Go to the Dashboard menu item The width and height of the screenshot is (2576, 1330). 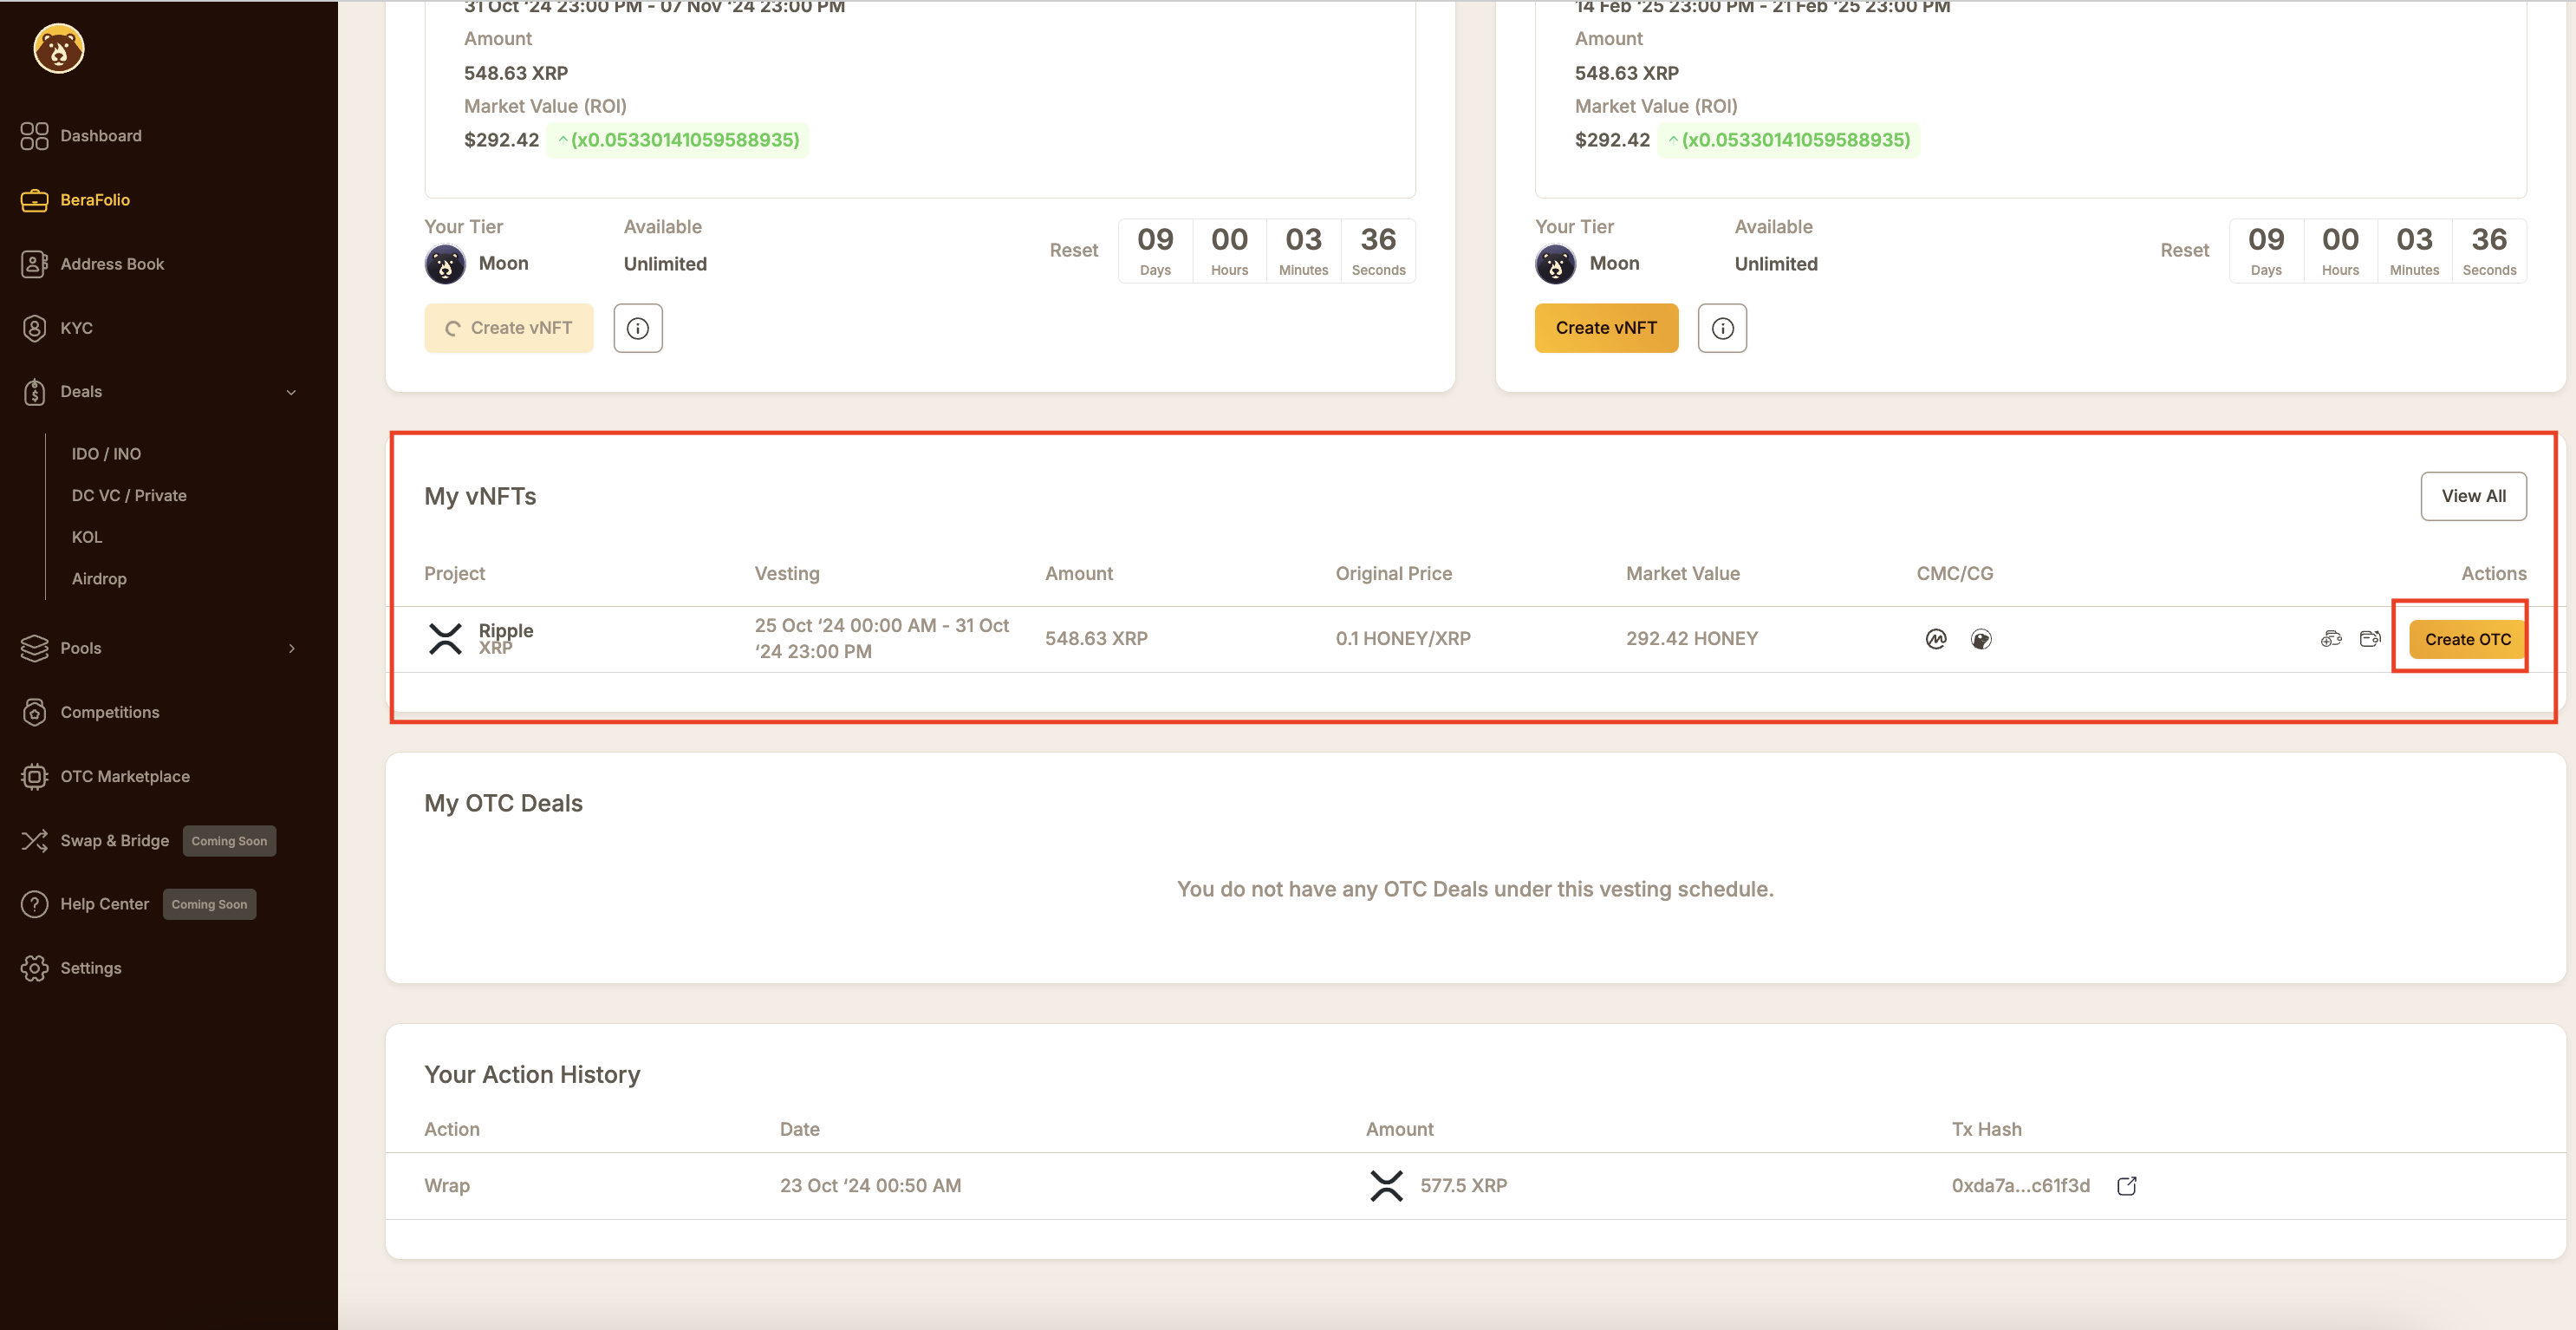click(100, 136)
